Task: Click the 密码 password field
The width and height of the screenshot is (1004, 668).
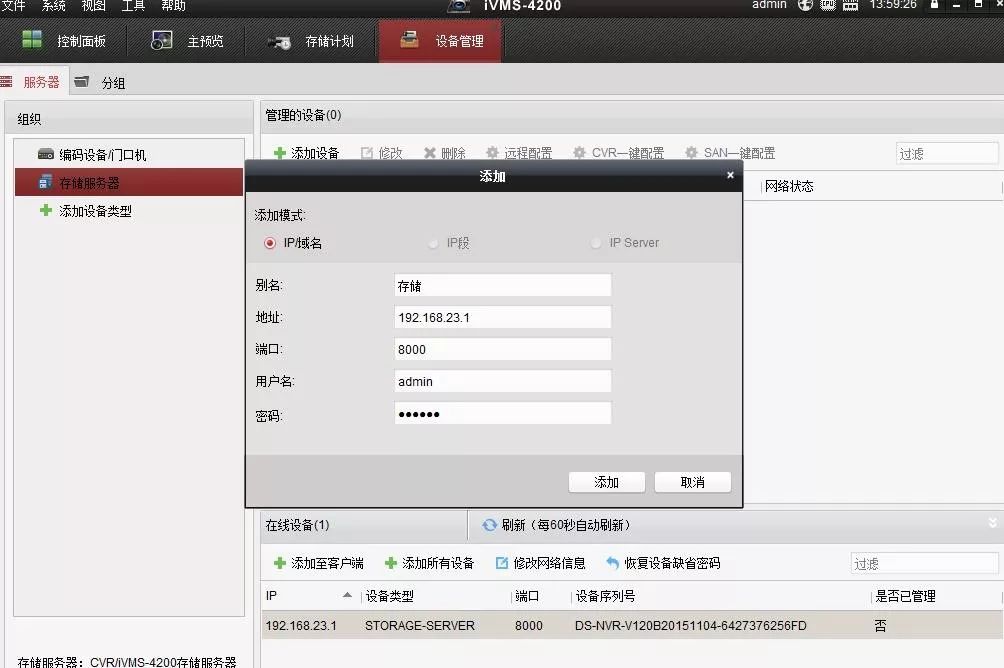Action: [x=503, y=414]
